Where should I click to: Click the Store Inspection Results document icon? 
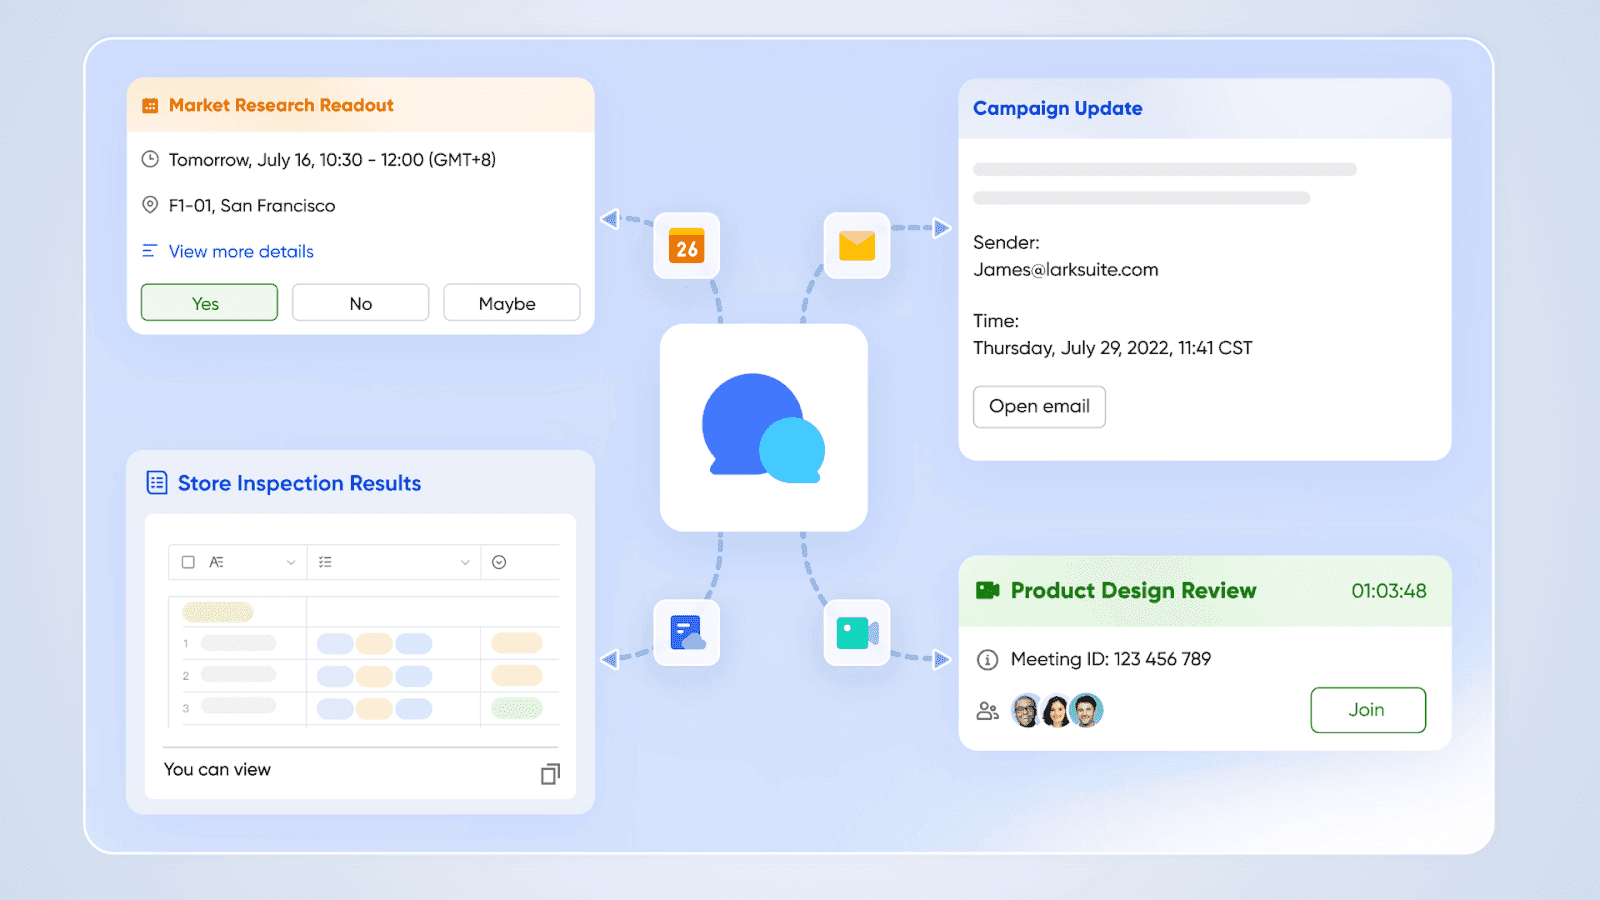click(156, 482)
